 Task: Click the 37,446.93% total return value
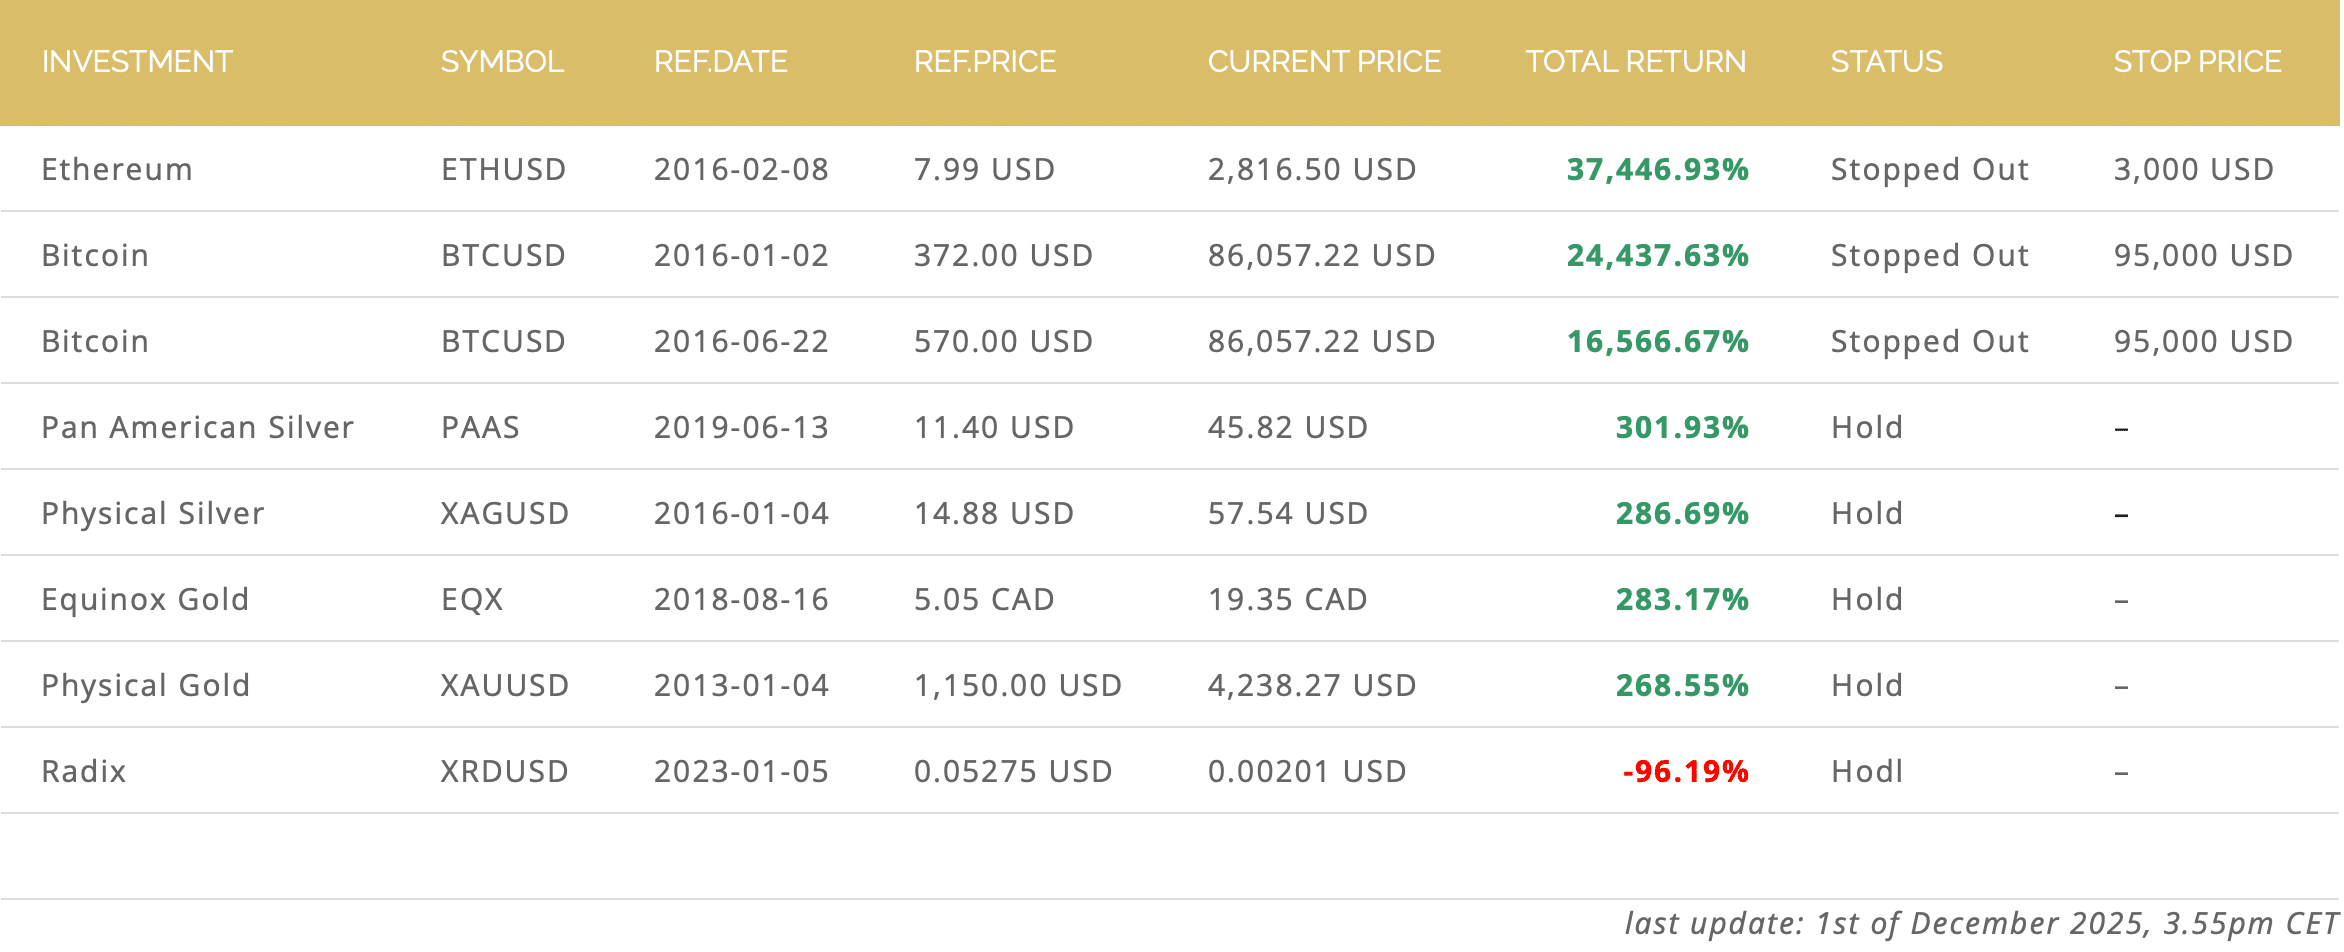coord(1656,170)
